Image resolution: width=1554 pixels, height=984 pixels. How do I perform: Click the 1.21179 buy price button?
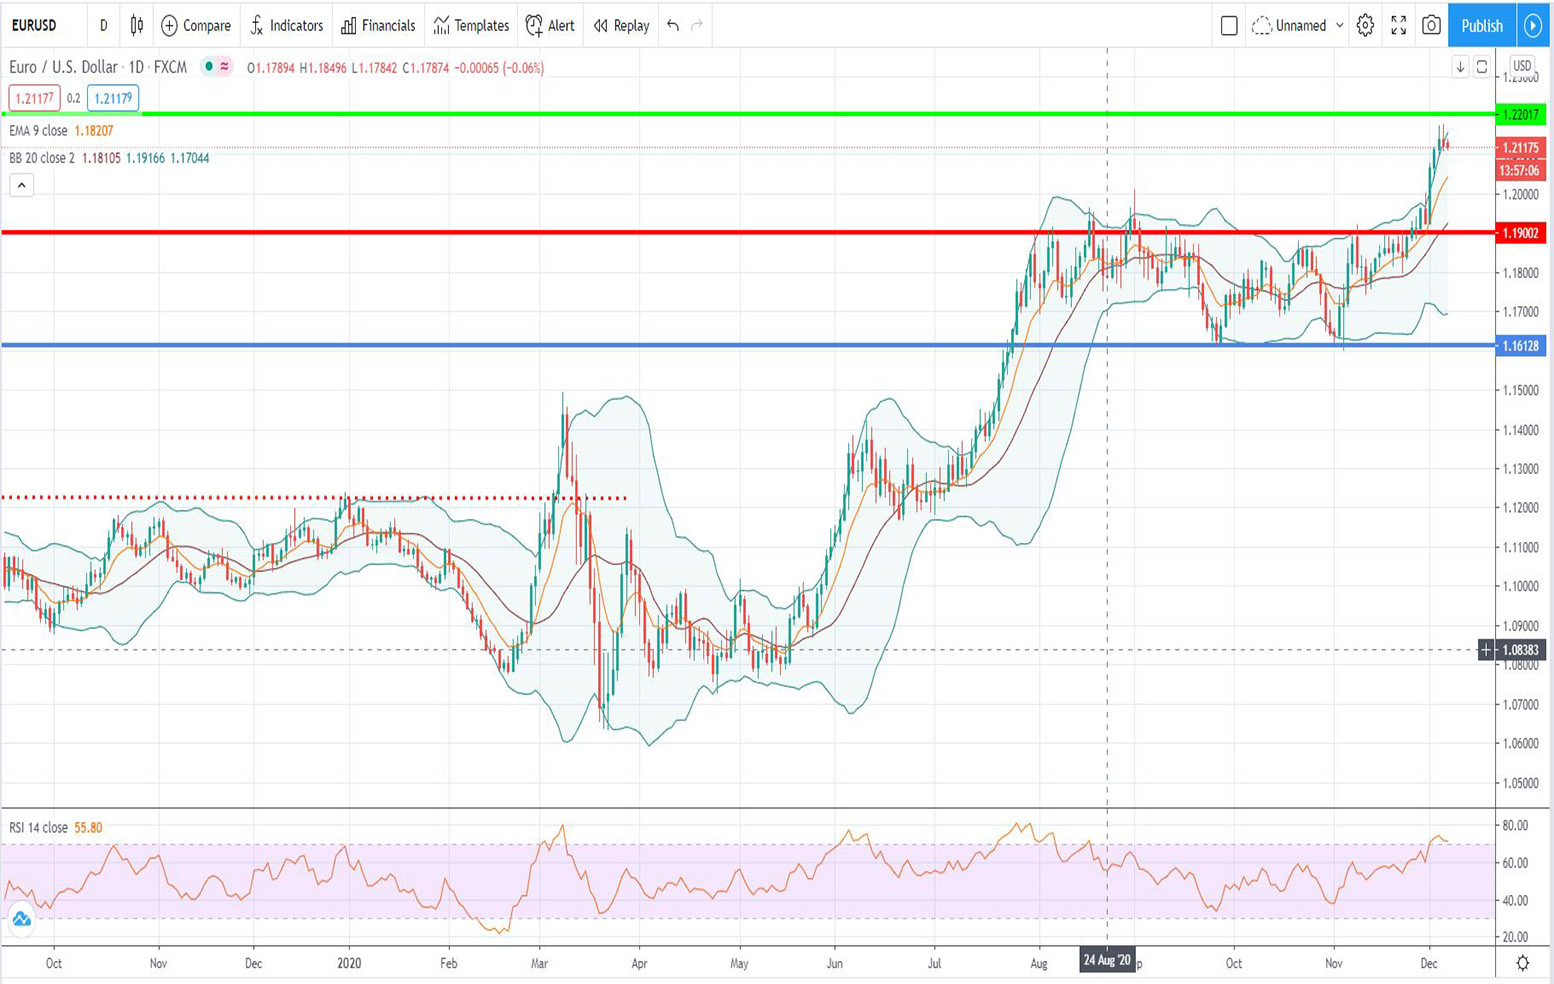coord(112,98)
